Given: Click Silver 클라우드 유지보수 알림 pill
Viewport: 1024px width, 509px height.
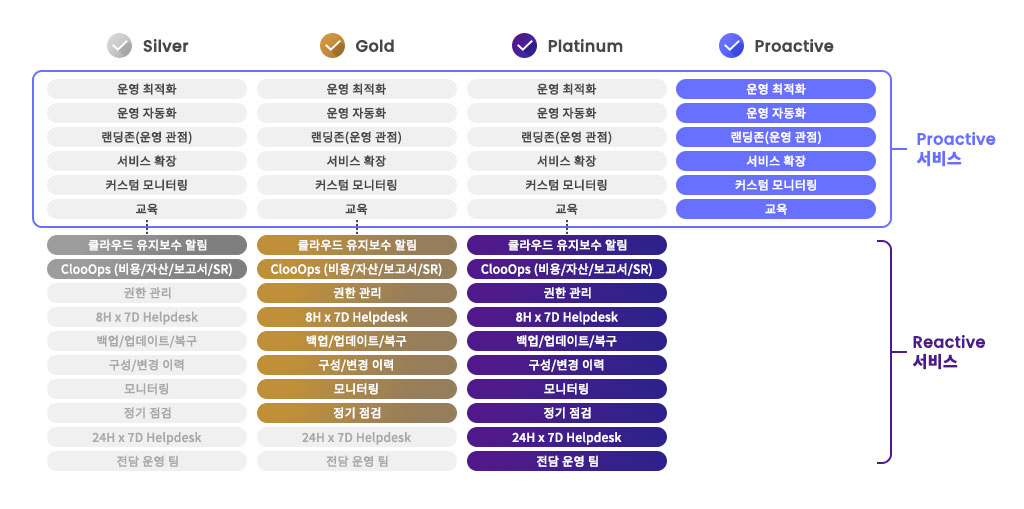Looking at the screenshot, I should tap(147, 245).
